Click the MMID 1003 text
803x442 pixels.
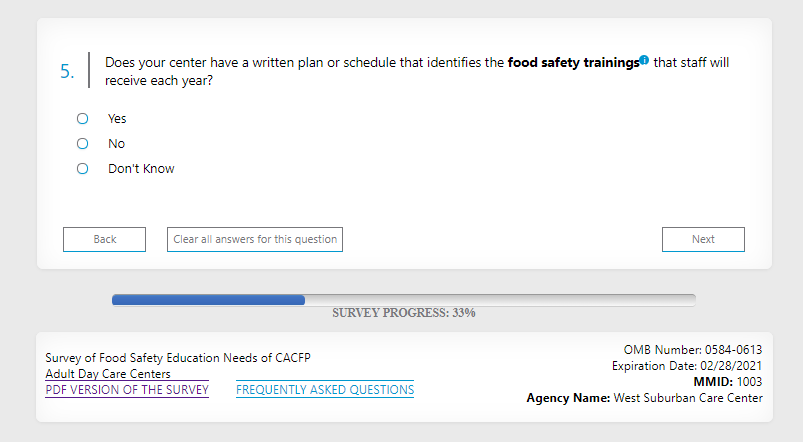(728, 382)
